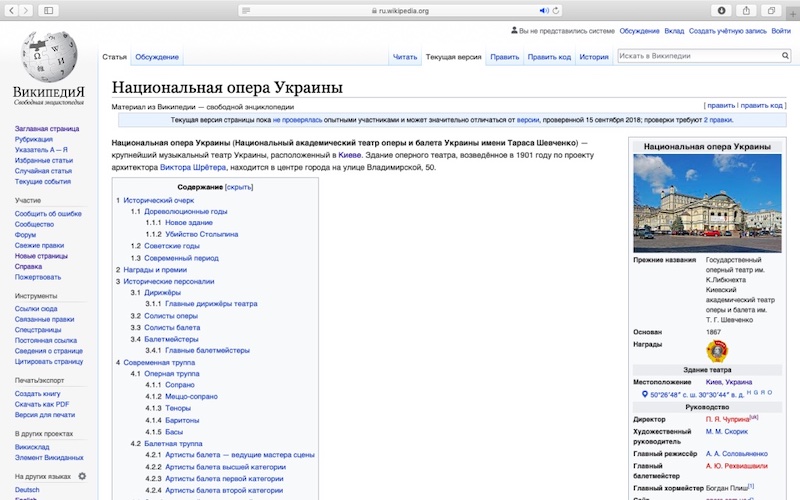
Task: Jump to Современная труппа contents entry
Action: (x=159, y=363)
